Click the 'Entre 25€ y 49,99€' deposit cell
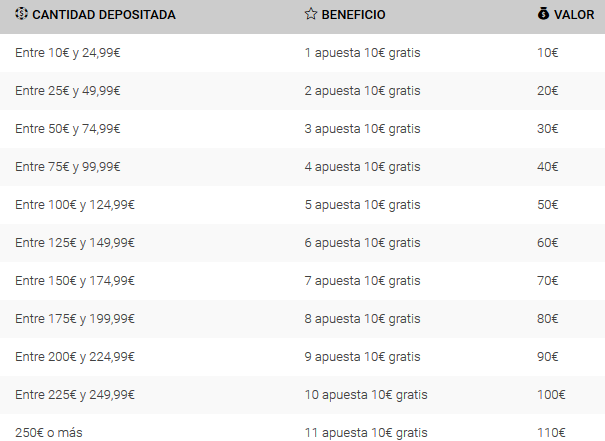This screenshot has height=441, width=605. pyautogui.click(x=68, y=91)
